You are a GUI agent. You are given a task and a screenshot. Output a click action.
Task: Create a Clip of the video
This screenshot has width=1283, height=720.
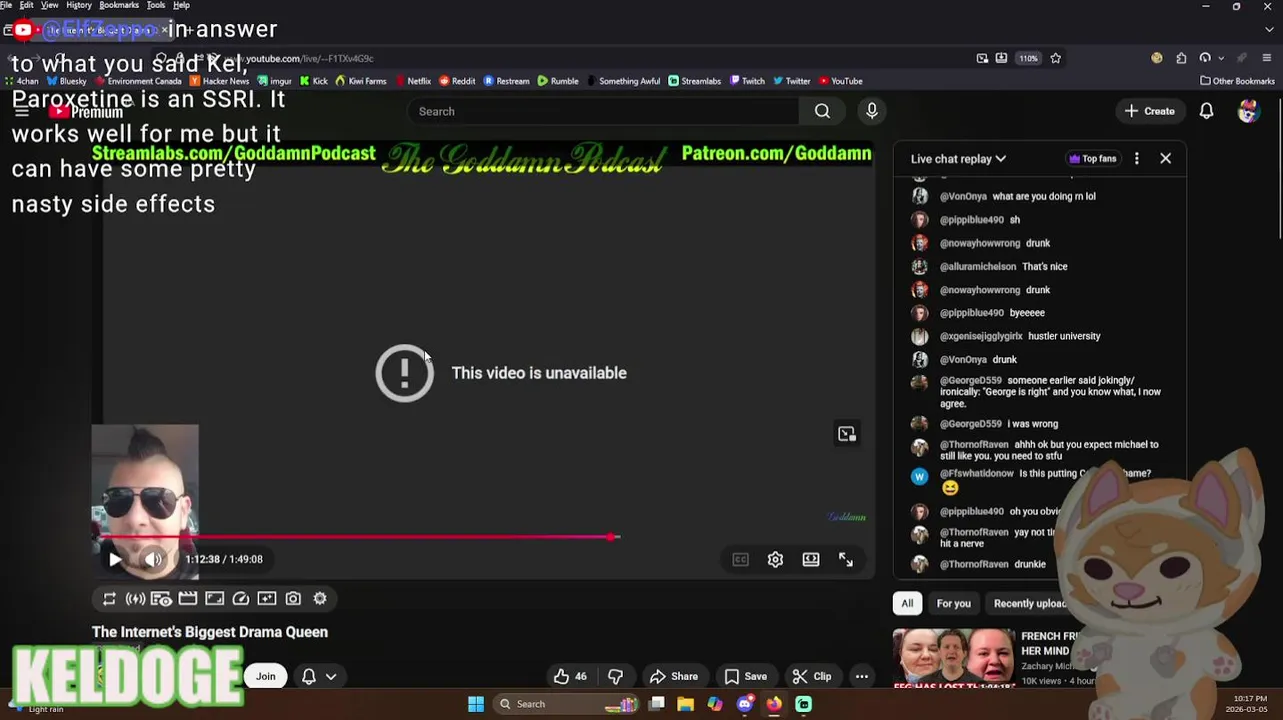[x=811, y=676]
